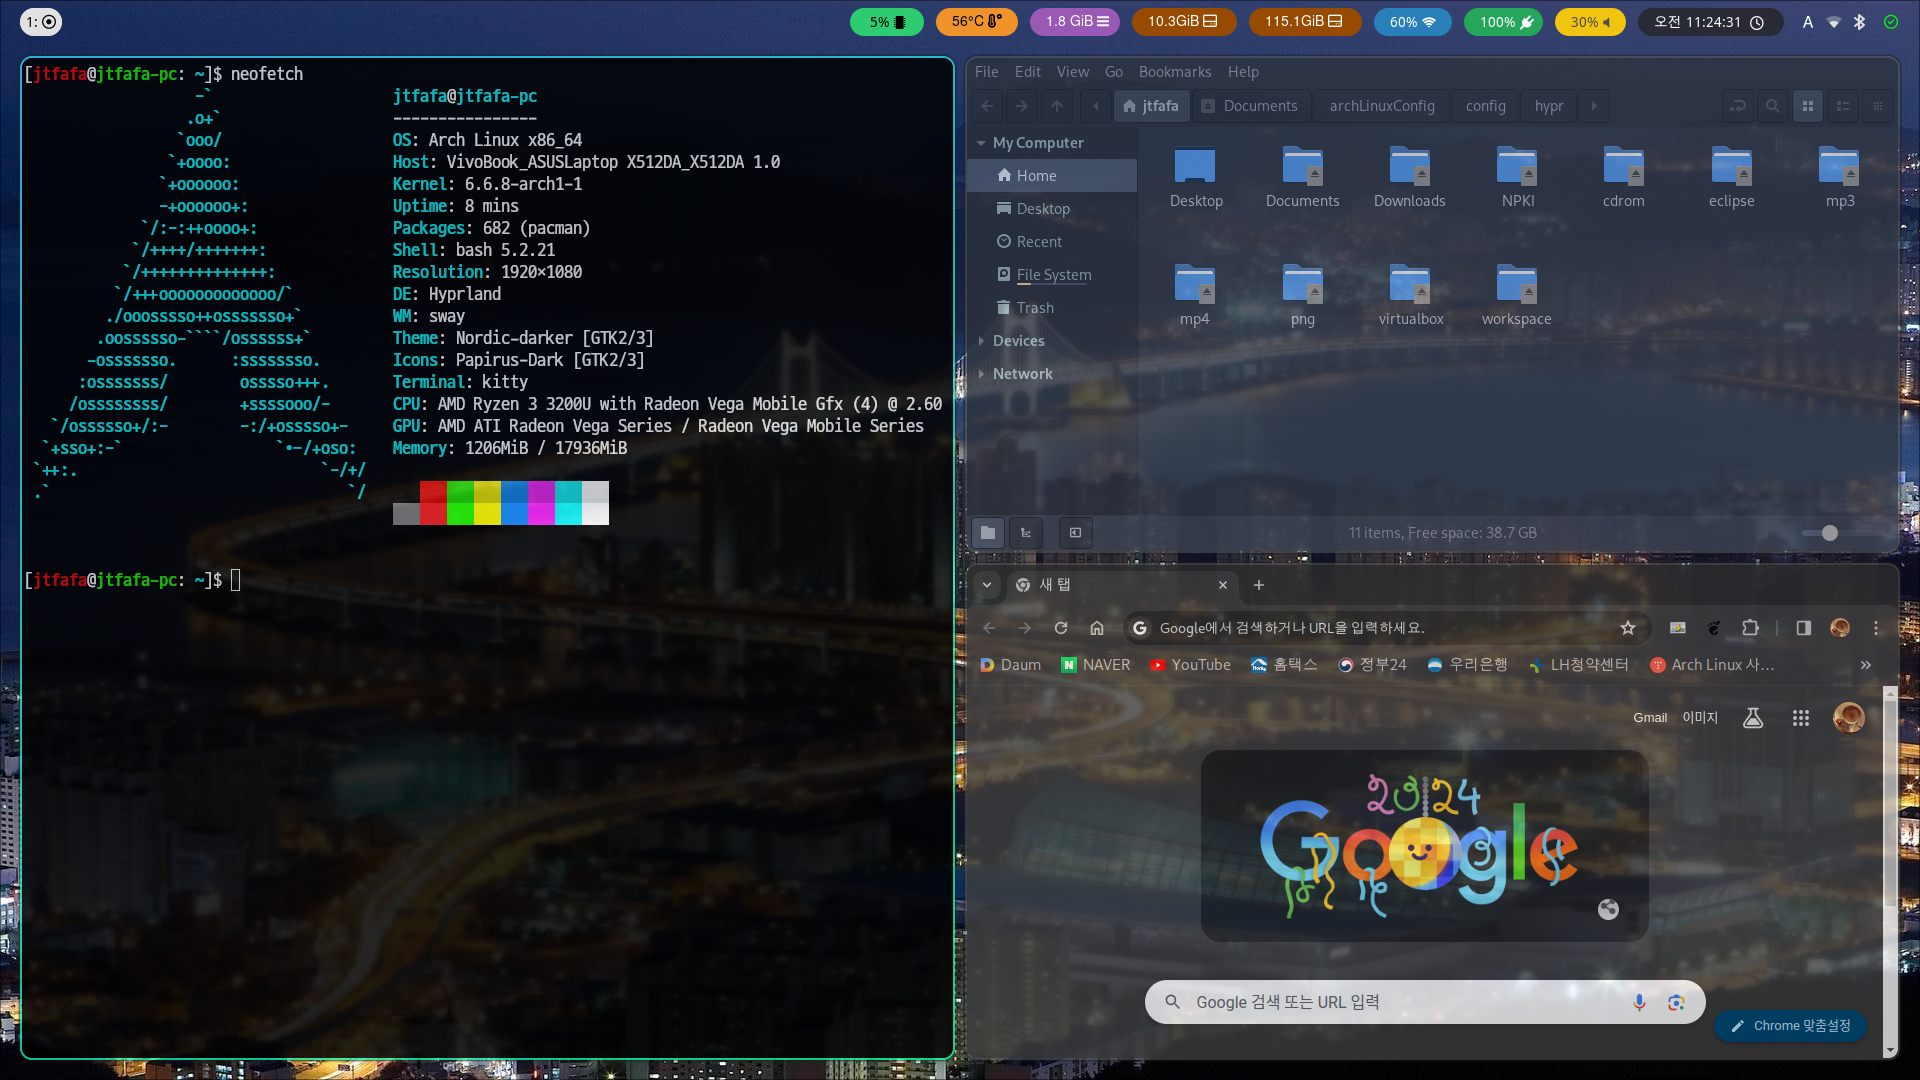This screenshot has width=1920, height=1080.
Task: Click voice search microphone icon
Action: tap(1639, 1002)
